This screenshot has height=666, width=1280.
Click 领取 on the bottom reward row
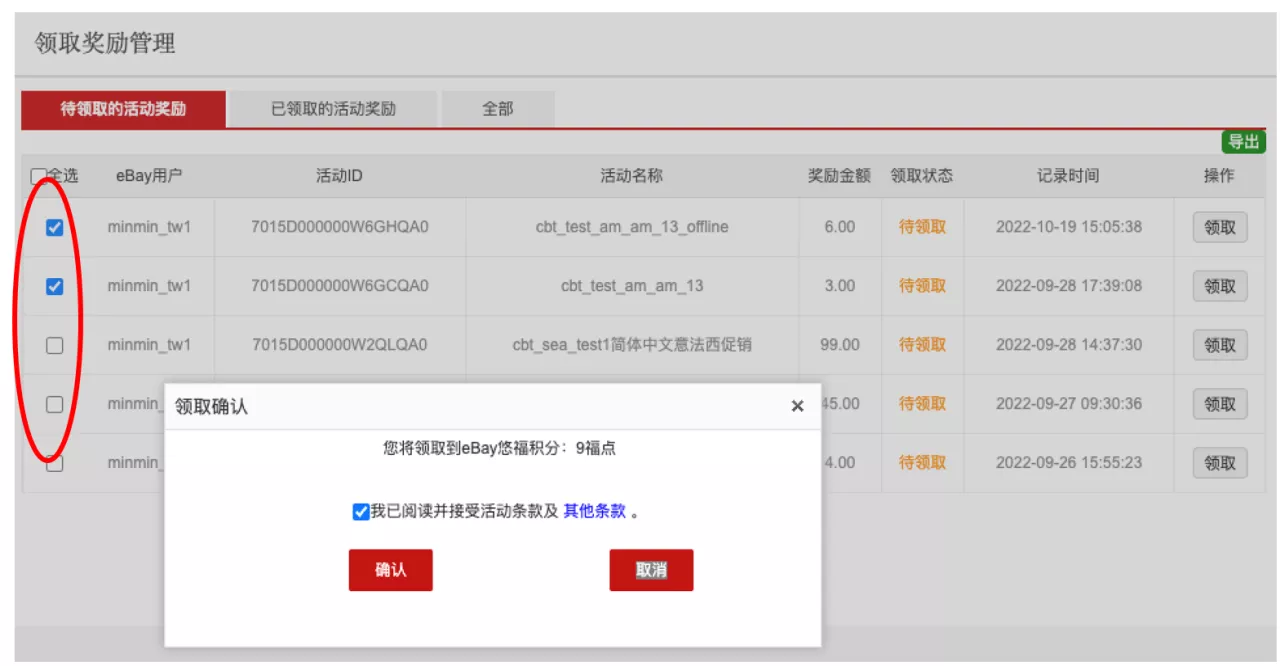pyautogui.click(x=1218, y=462)
